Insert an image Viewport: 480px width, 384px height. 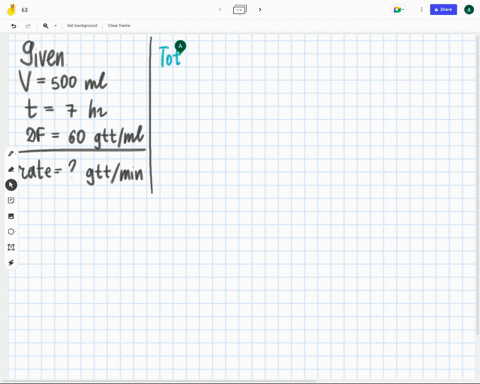pos(11,216)
